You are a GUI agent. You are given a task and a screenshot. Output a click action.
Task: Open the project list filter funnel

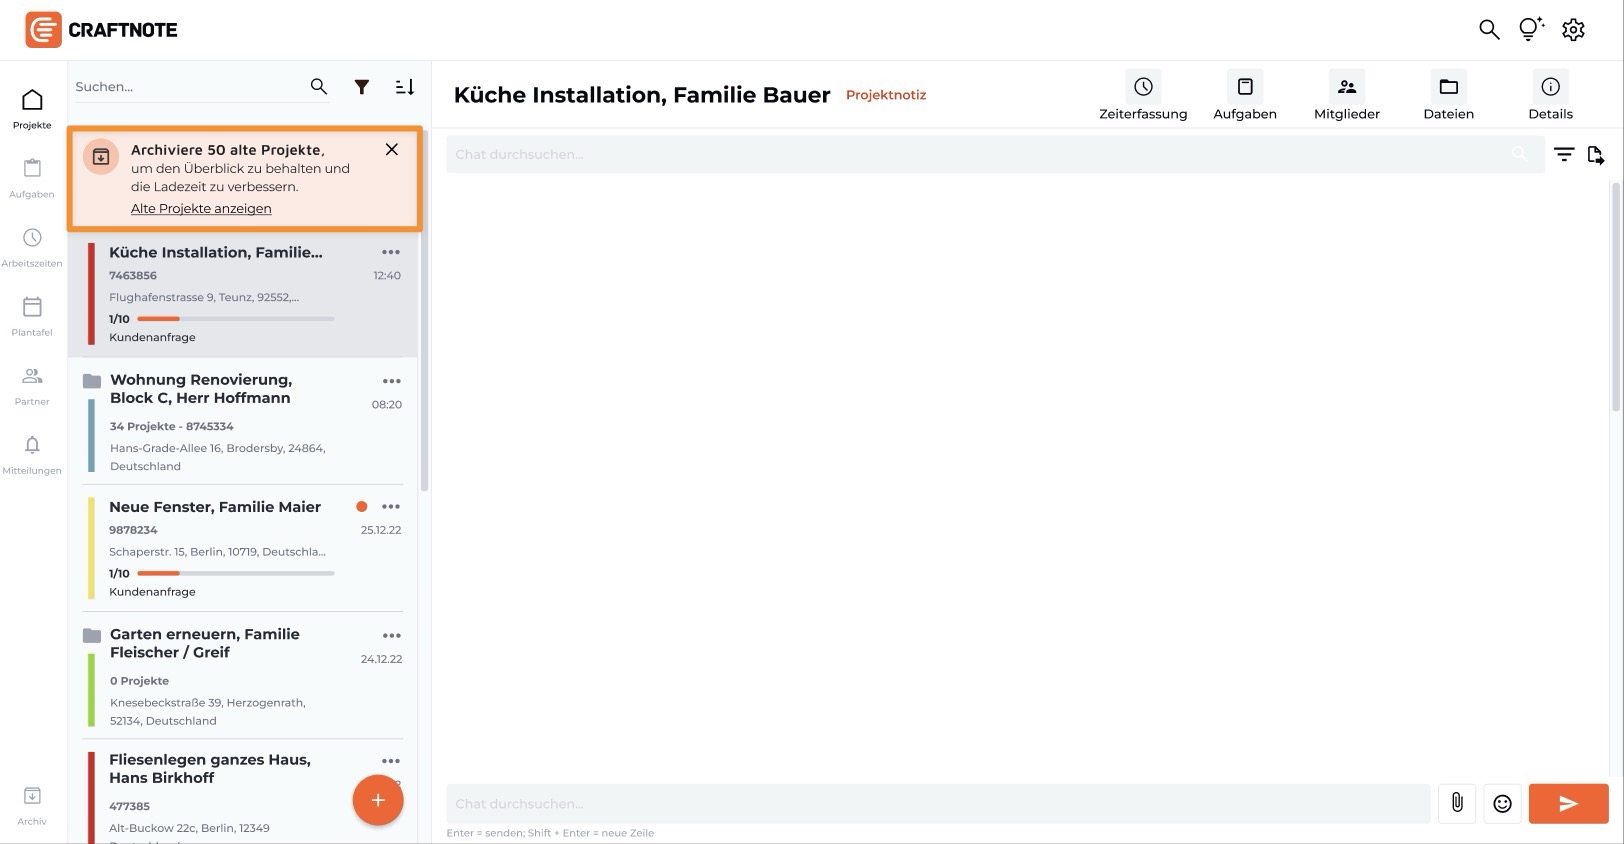(362, 87)
